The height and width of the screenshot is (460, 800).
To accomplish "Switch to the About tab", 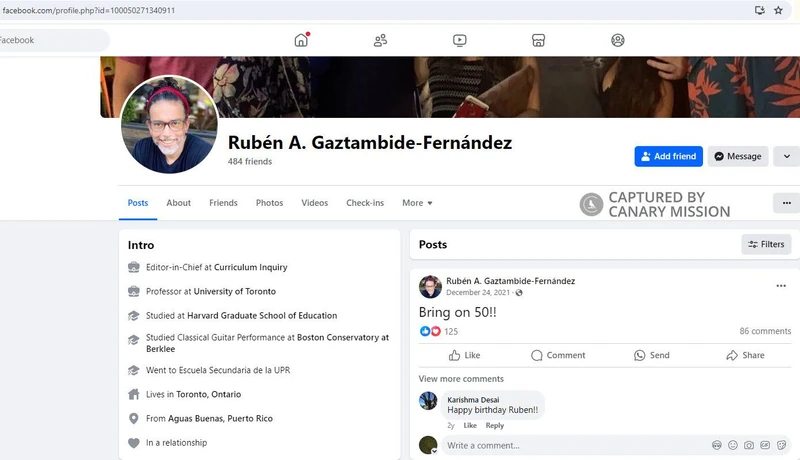I will 179,202.
